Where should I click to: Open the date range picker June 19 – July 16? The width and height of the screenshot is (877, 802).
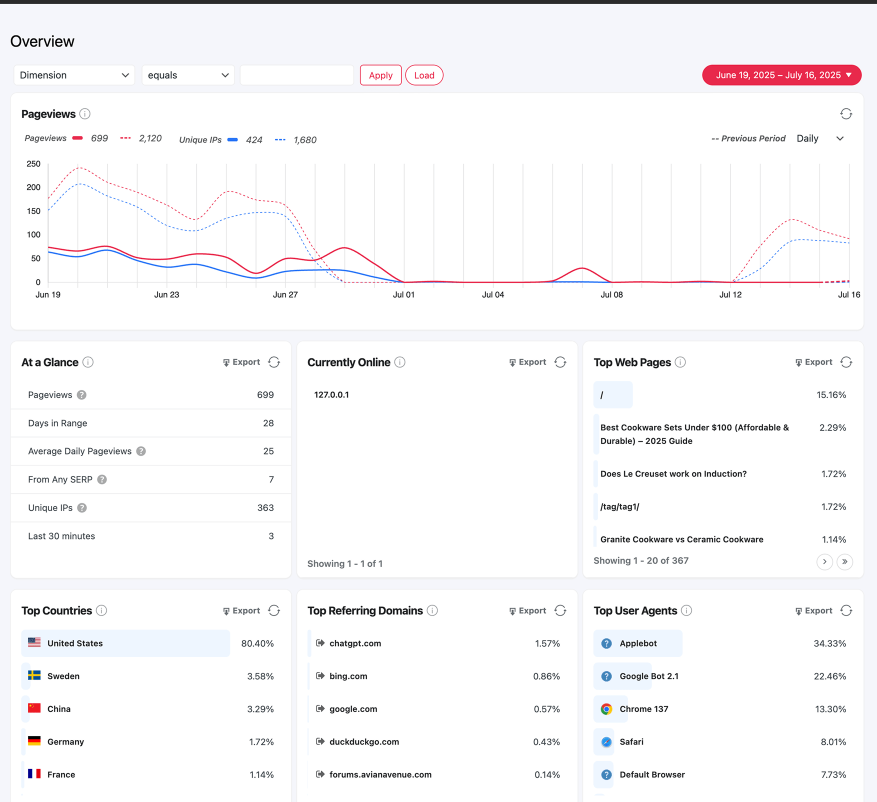pyautogui.click(x=782, y=75)
